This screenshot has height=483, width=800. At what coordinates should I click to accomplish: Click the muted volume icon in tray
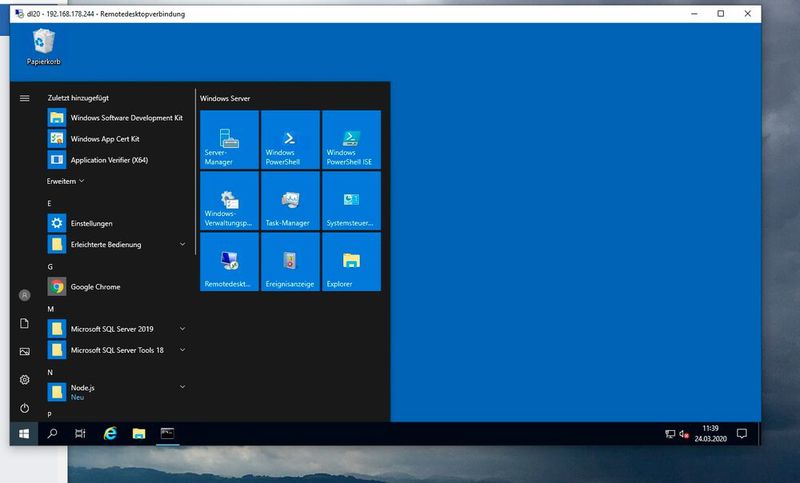(x=684, y=434)
